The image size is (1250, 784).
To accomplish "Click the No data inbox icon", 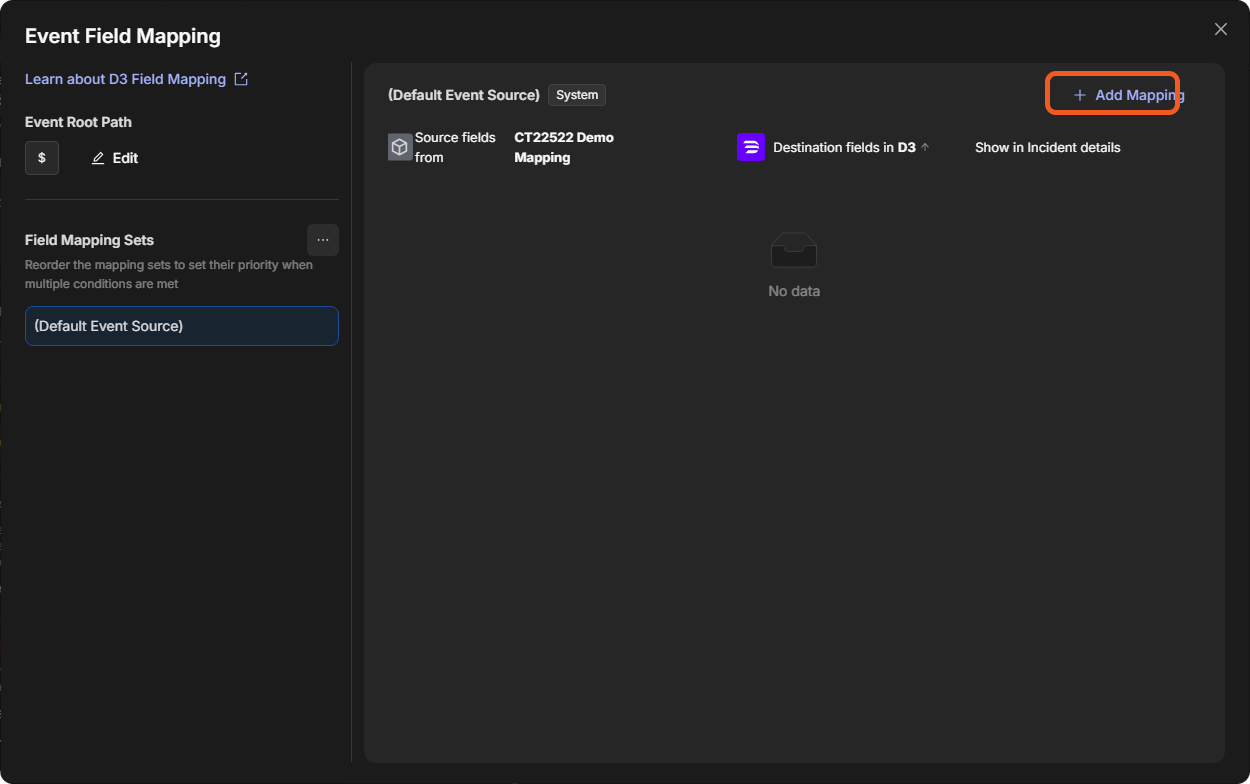I will point(794,250).
